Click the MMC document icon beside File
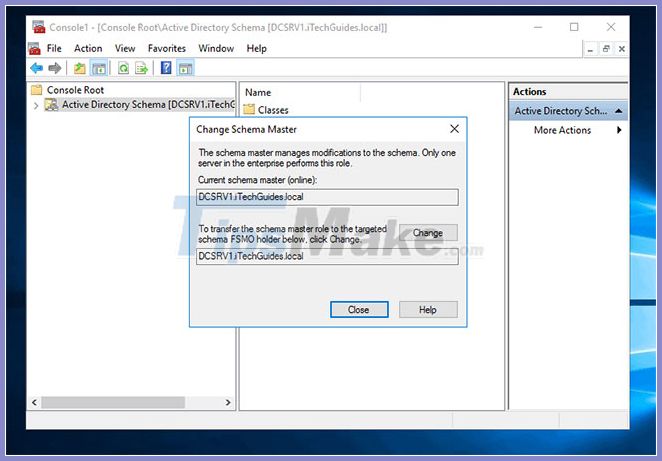 click(x=35, y=49)
